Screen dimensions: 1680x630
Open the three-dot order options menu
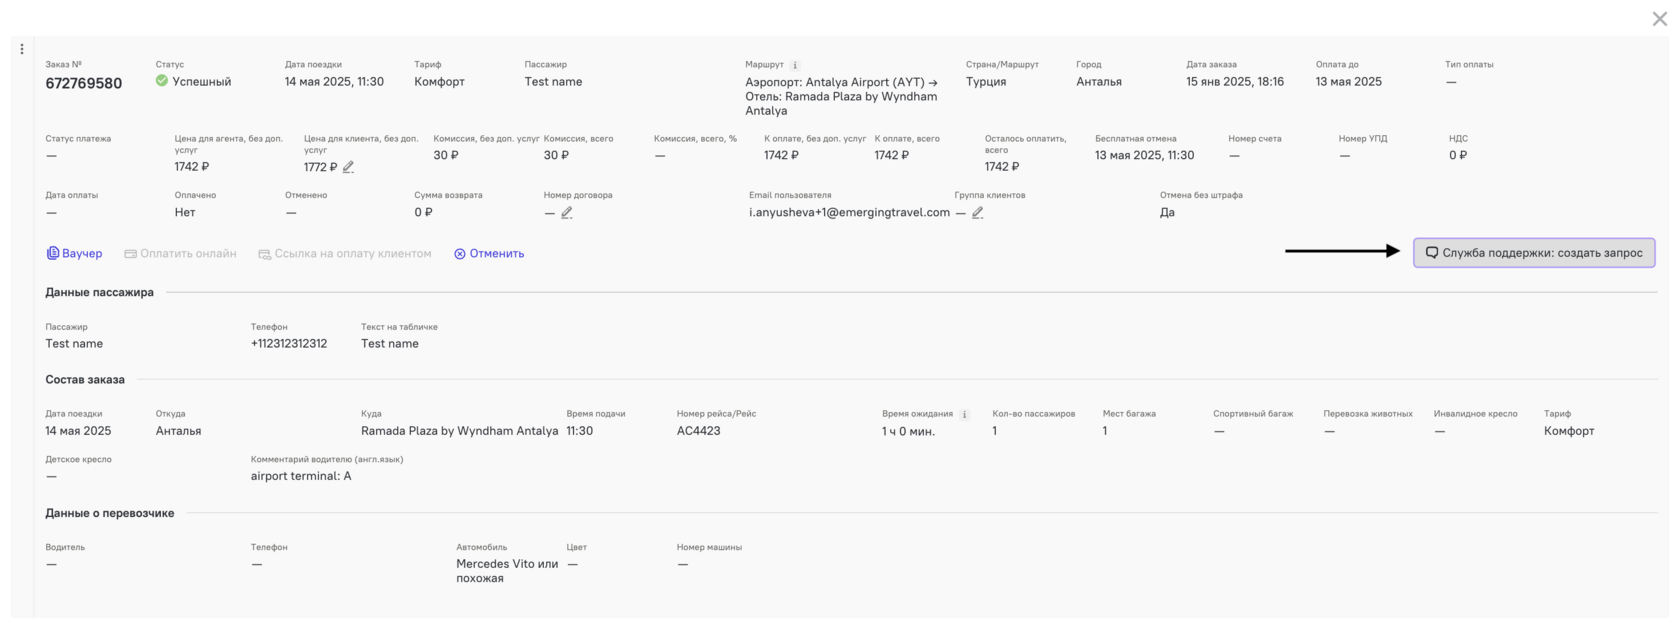click(22, 49)
